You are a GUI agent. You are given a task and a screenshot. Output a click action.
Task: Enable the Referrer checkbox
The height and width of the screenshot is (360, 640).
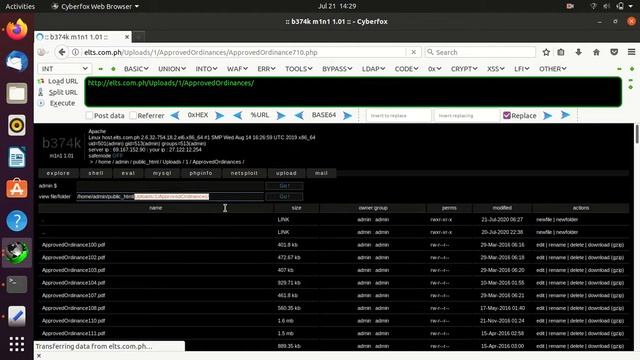pos(133,116)
